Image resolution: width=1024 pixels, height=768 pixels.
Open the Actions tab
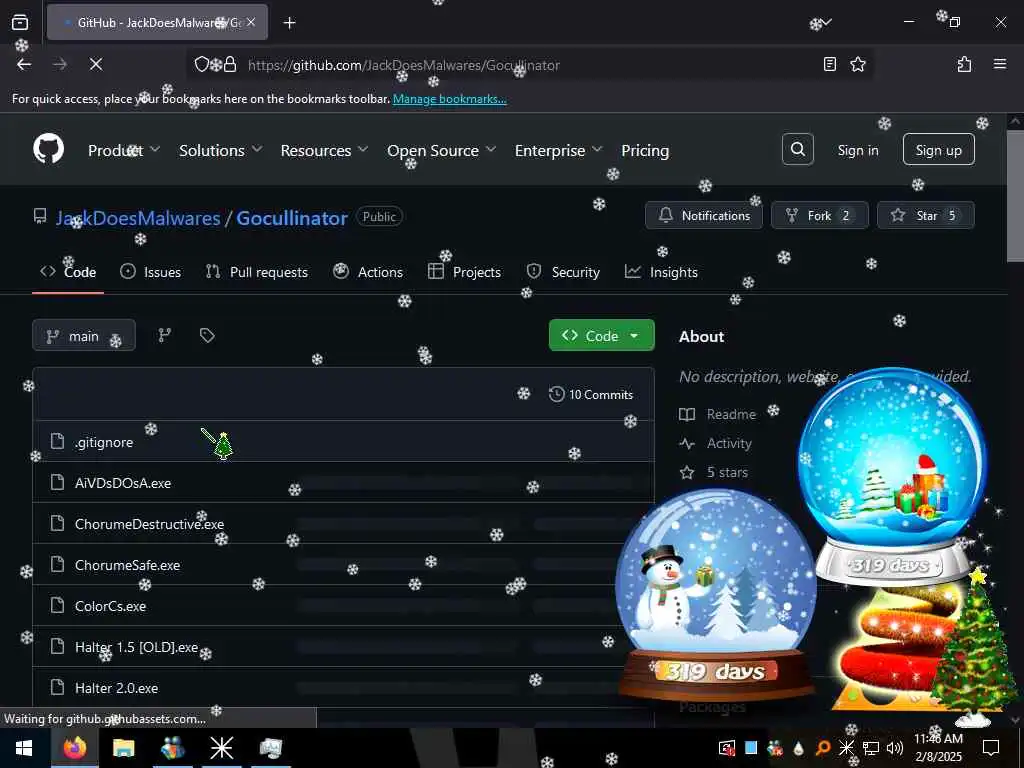(368, 272)
